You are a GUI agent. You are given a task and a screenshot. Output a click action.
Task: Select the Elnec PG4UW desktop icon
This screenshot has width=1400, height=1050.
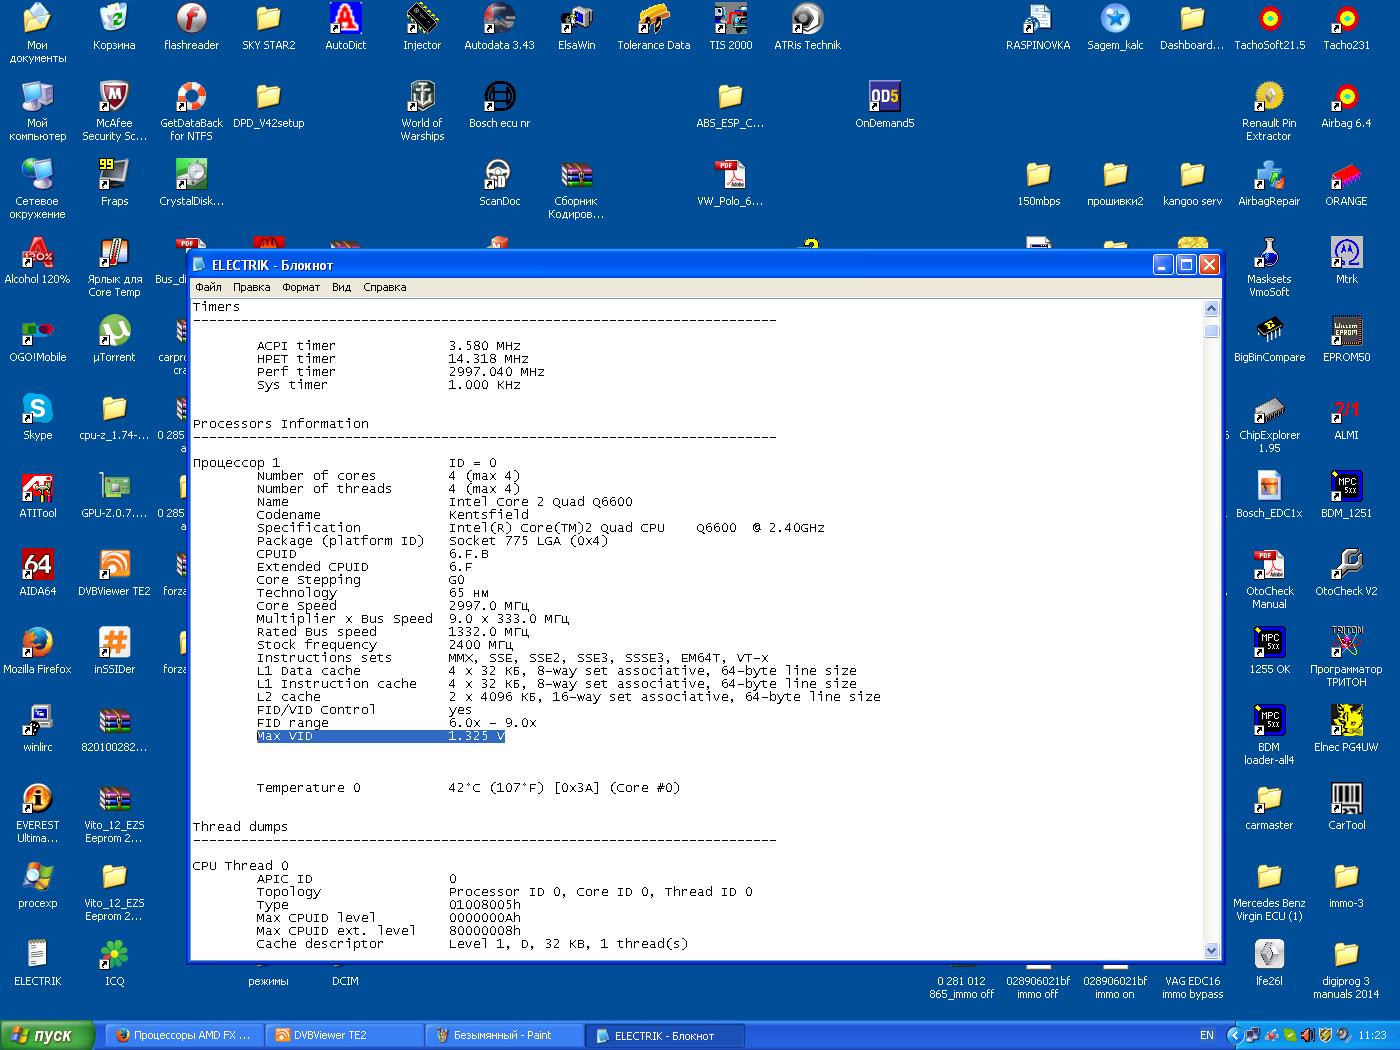1346,729
